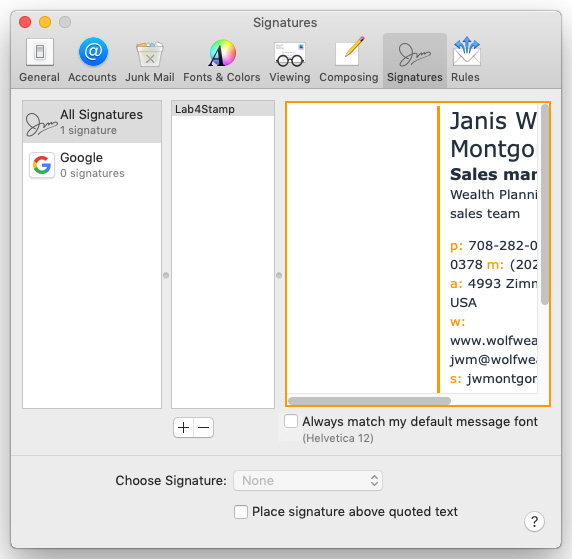The height and width of the screenshot is (559, 572).
Task: Open the Accounts preferences pane
Action: tap(92, 61)
